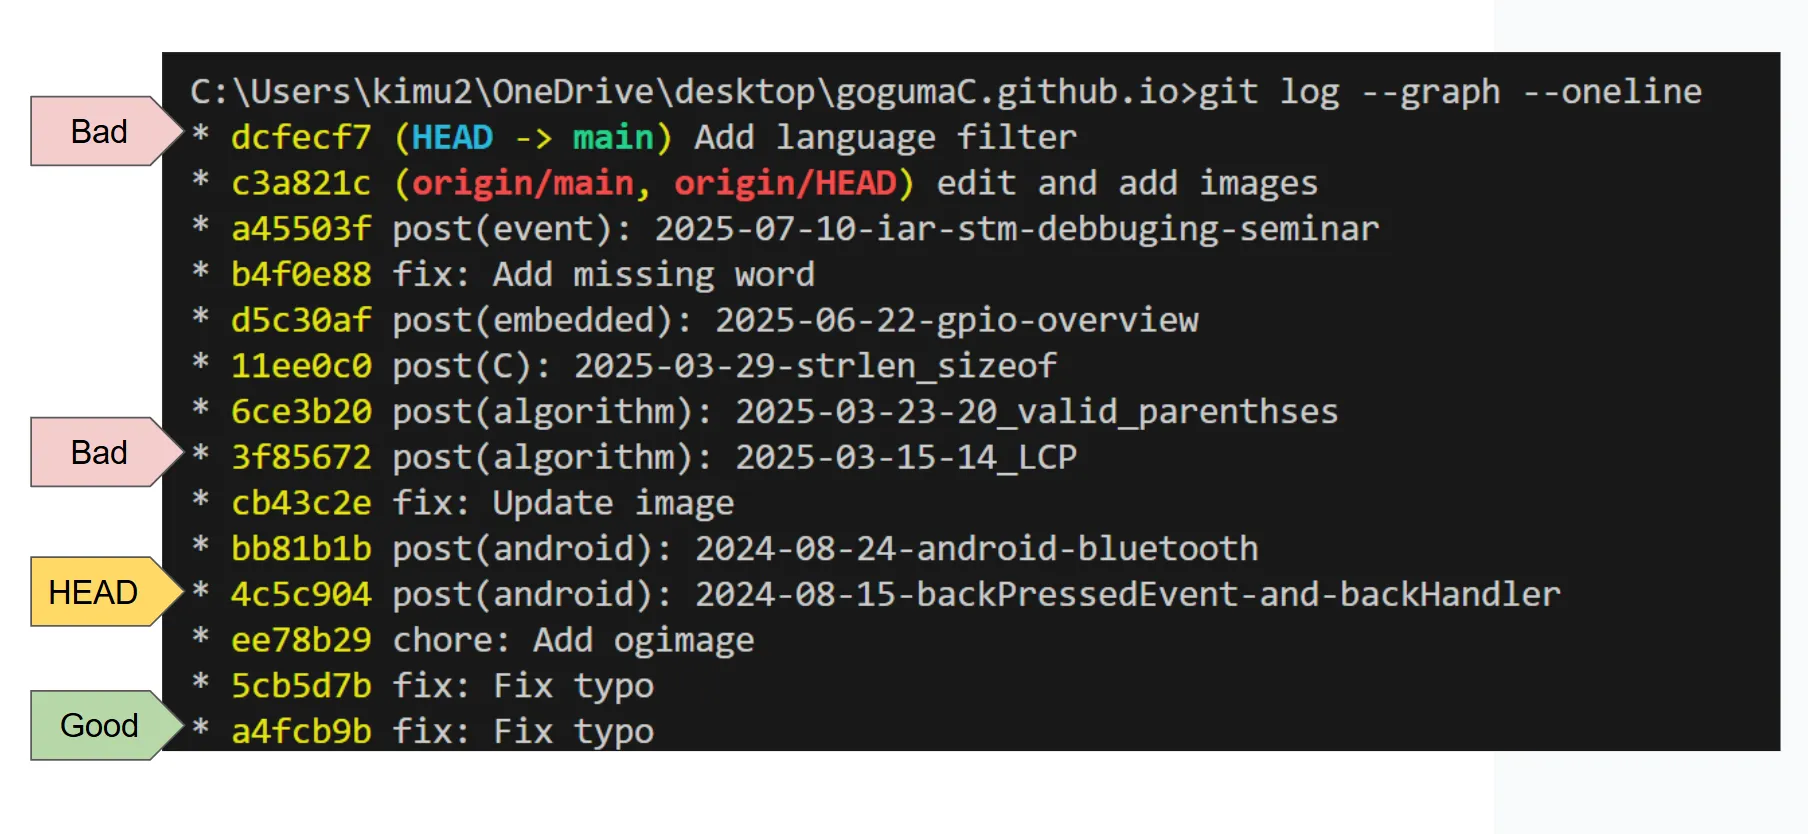Select commit hash dcfecf7
This screenshot has height=834, width=1808.
click(x=301, y=137)
